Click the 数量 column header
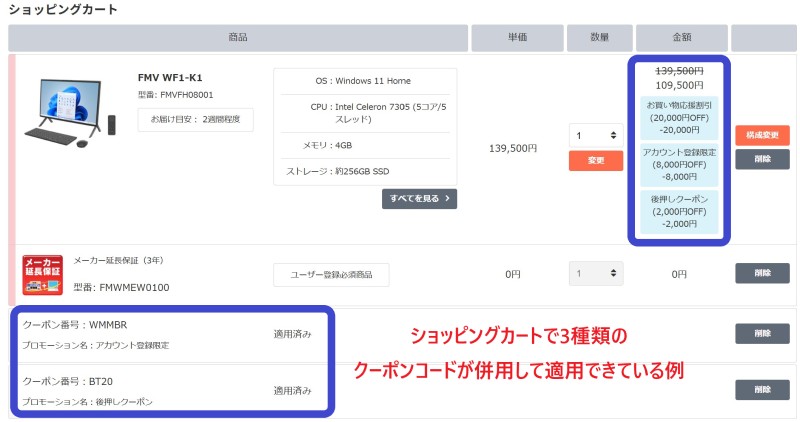Image resolution: width=800 pixels, height=422 pixels. click(599, 38)
